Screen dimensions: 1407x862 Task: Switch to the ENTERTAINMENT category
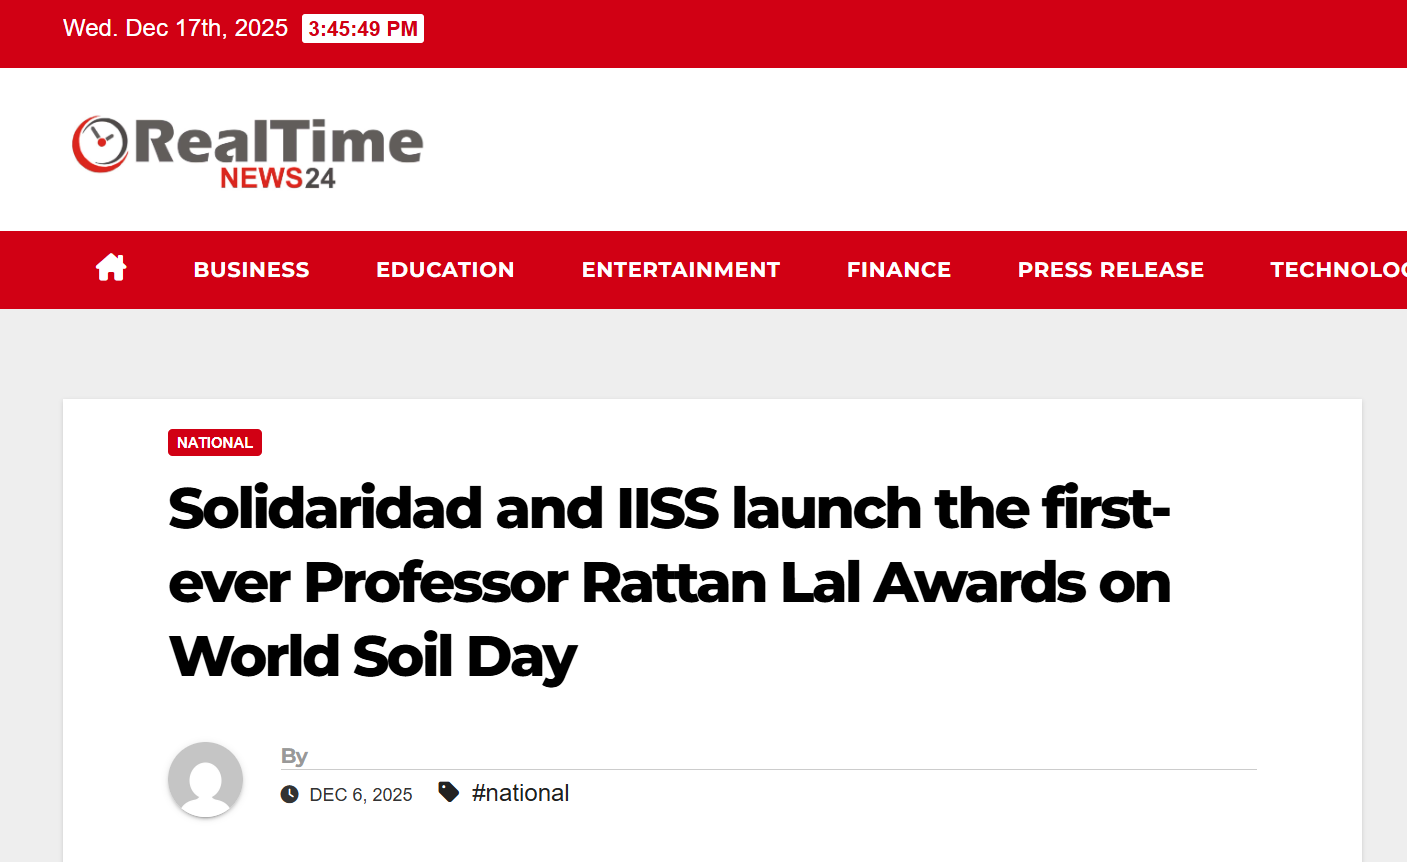point(680,269)
